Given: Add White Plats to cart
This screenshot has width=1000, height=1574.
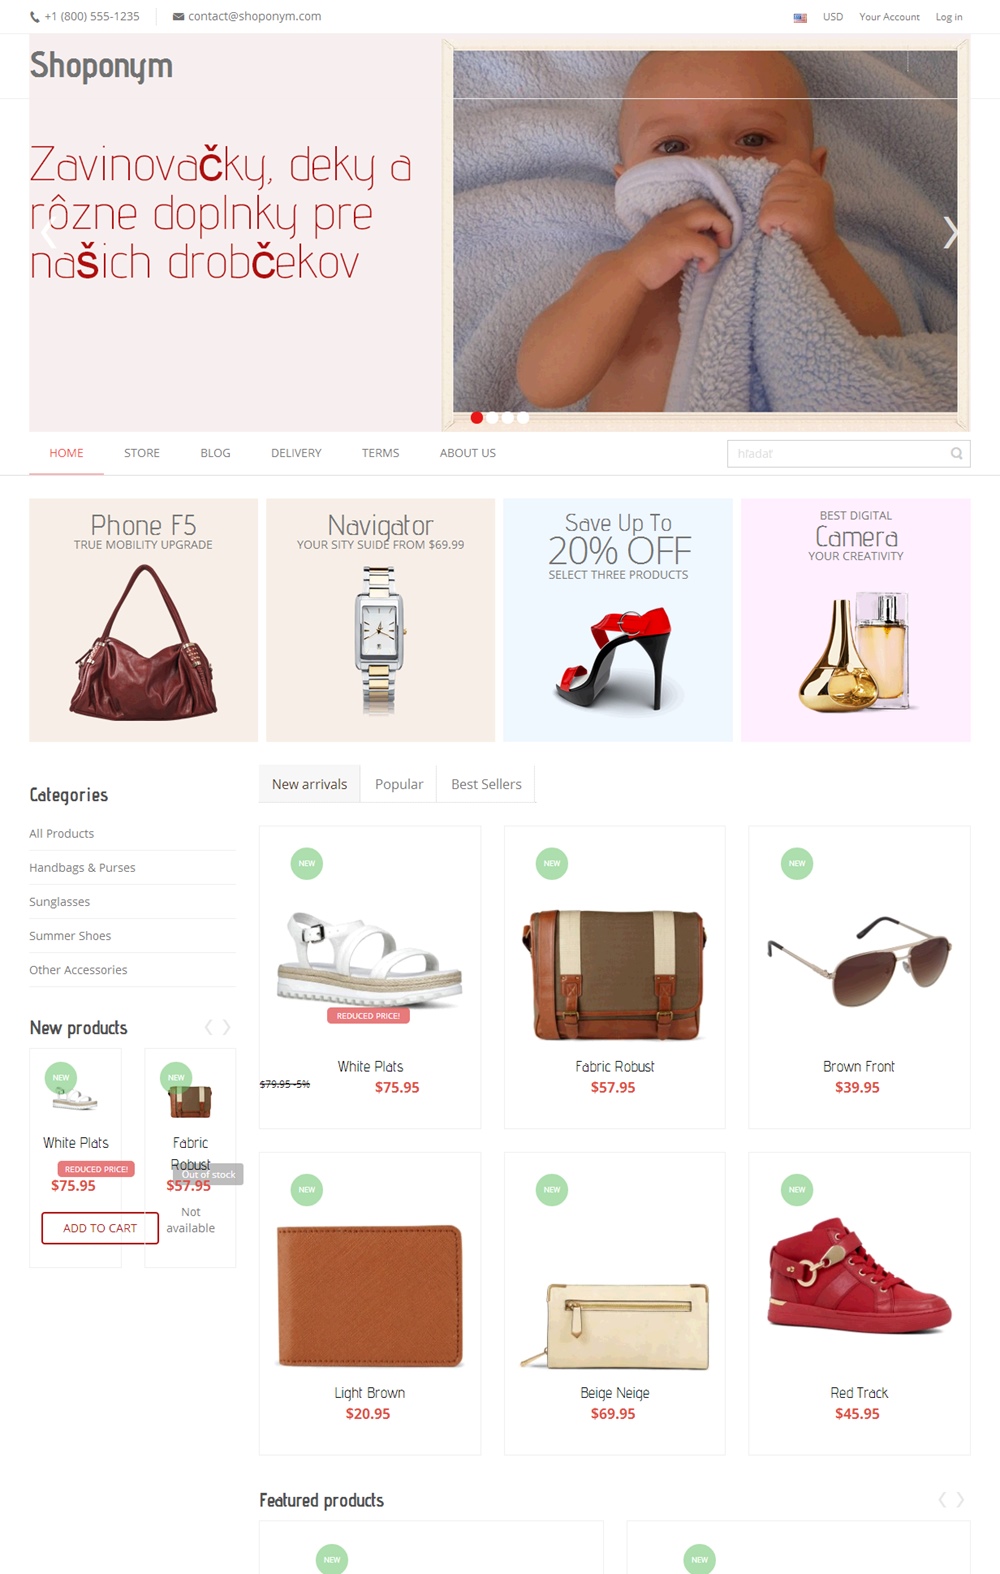Looking at the screenshot, I should 100,1228.
